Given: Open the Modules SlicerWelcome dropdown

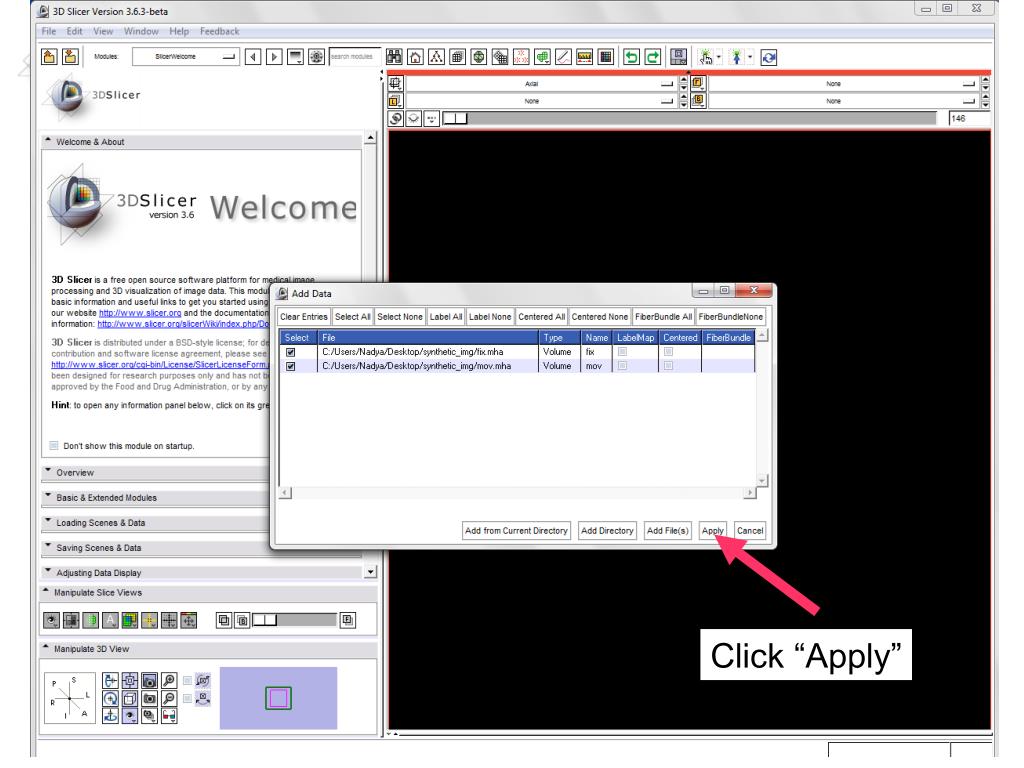Looking at the screenshot, I should (x=185, y=57).
